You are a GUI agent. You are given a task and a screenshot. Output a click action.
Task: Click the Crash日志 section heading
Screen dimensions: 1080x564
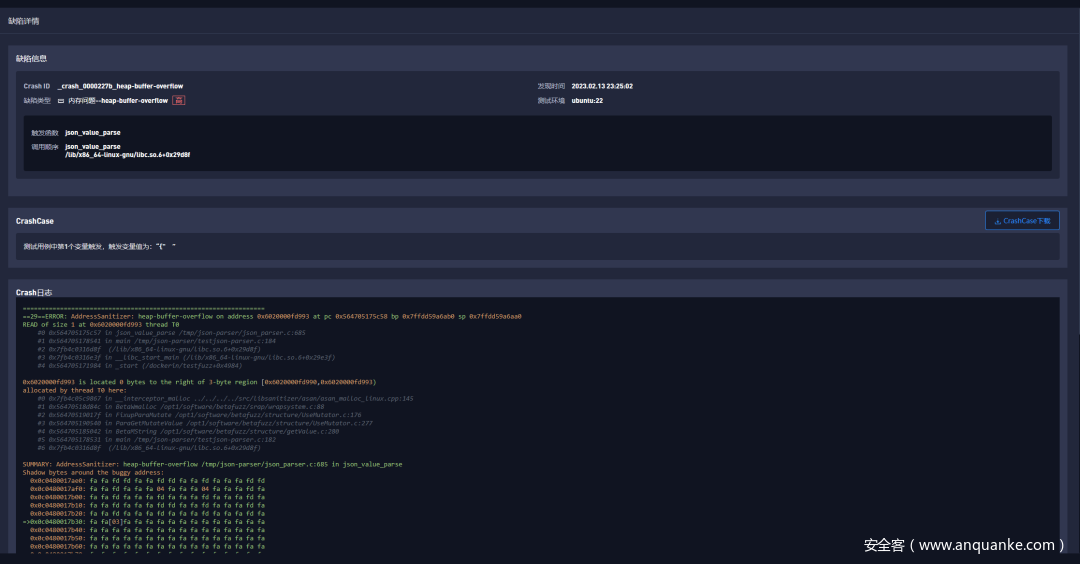point(34,292)
